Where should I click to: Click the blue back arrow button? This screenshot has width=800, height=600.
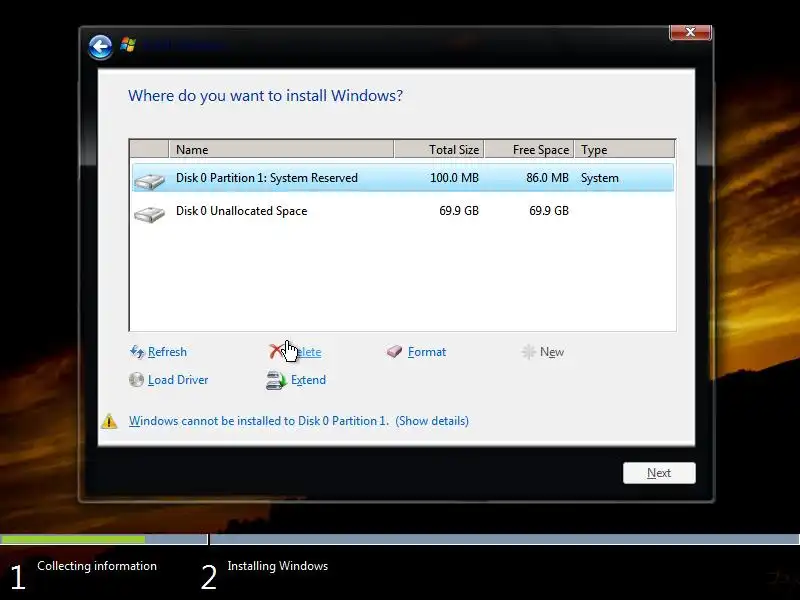[100, 47]
